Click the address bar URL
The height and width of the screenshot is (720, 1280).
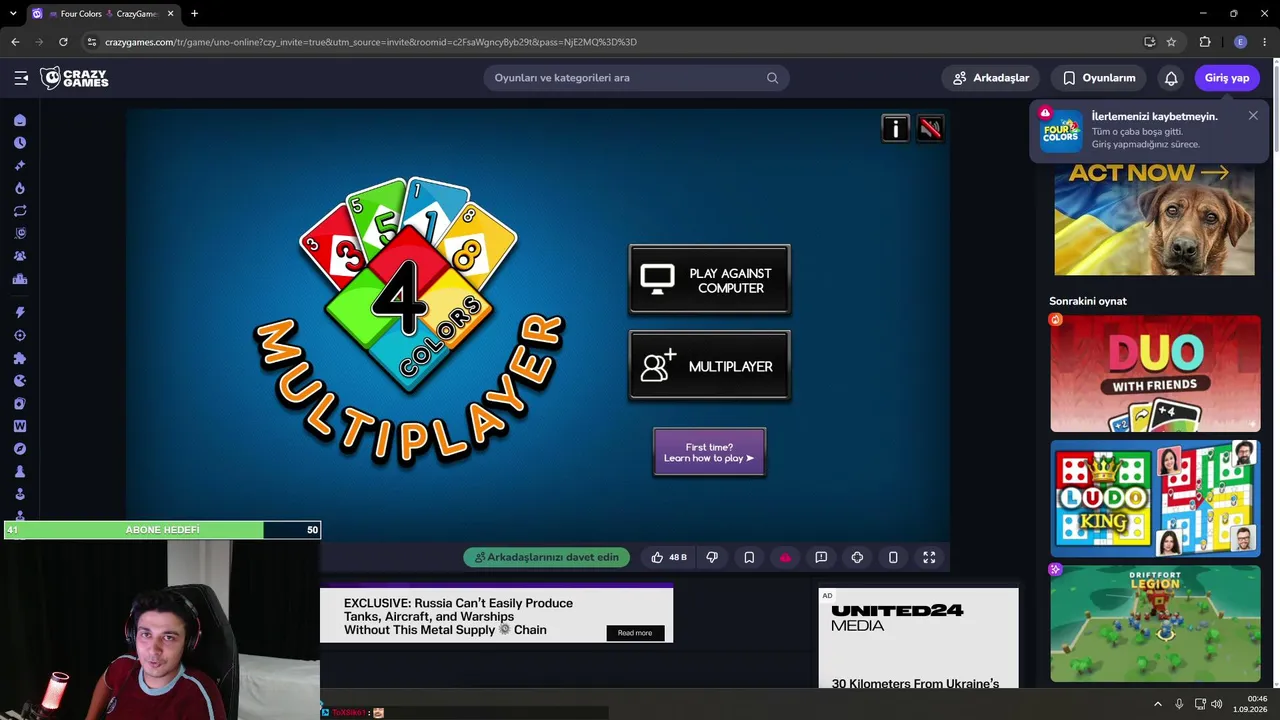(x=371, y=42)
